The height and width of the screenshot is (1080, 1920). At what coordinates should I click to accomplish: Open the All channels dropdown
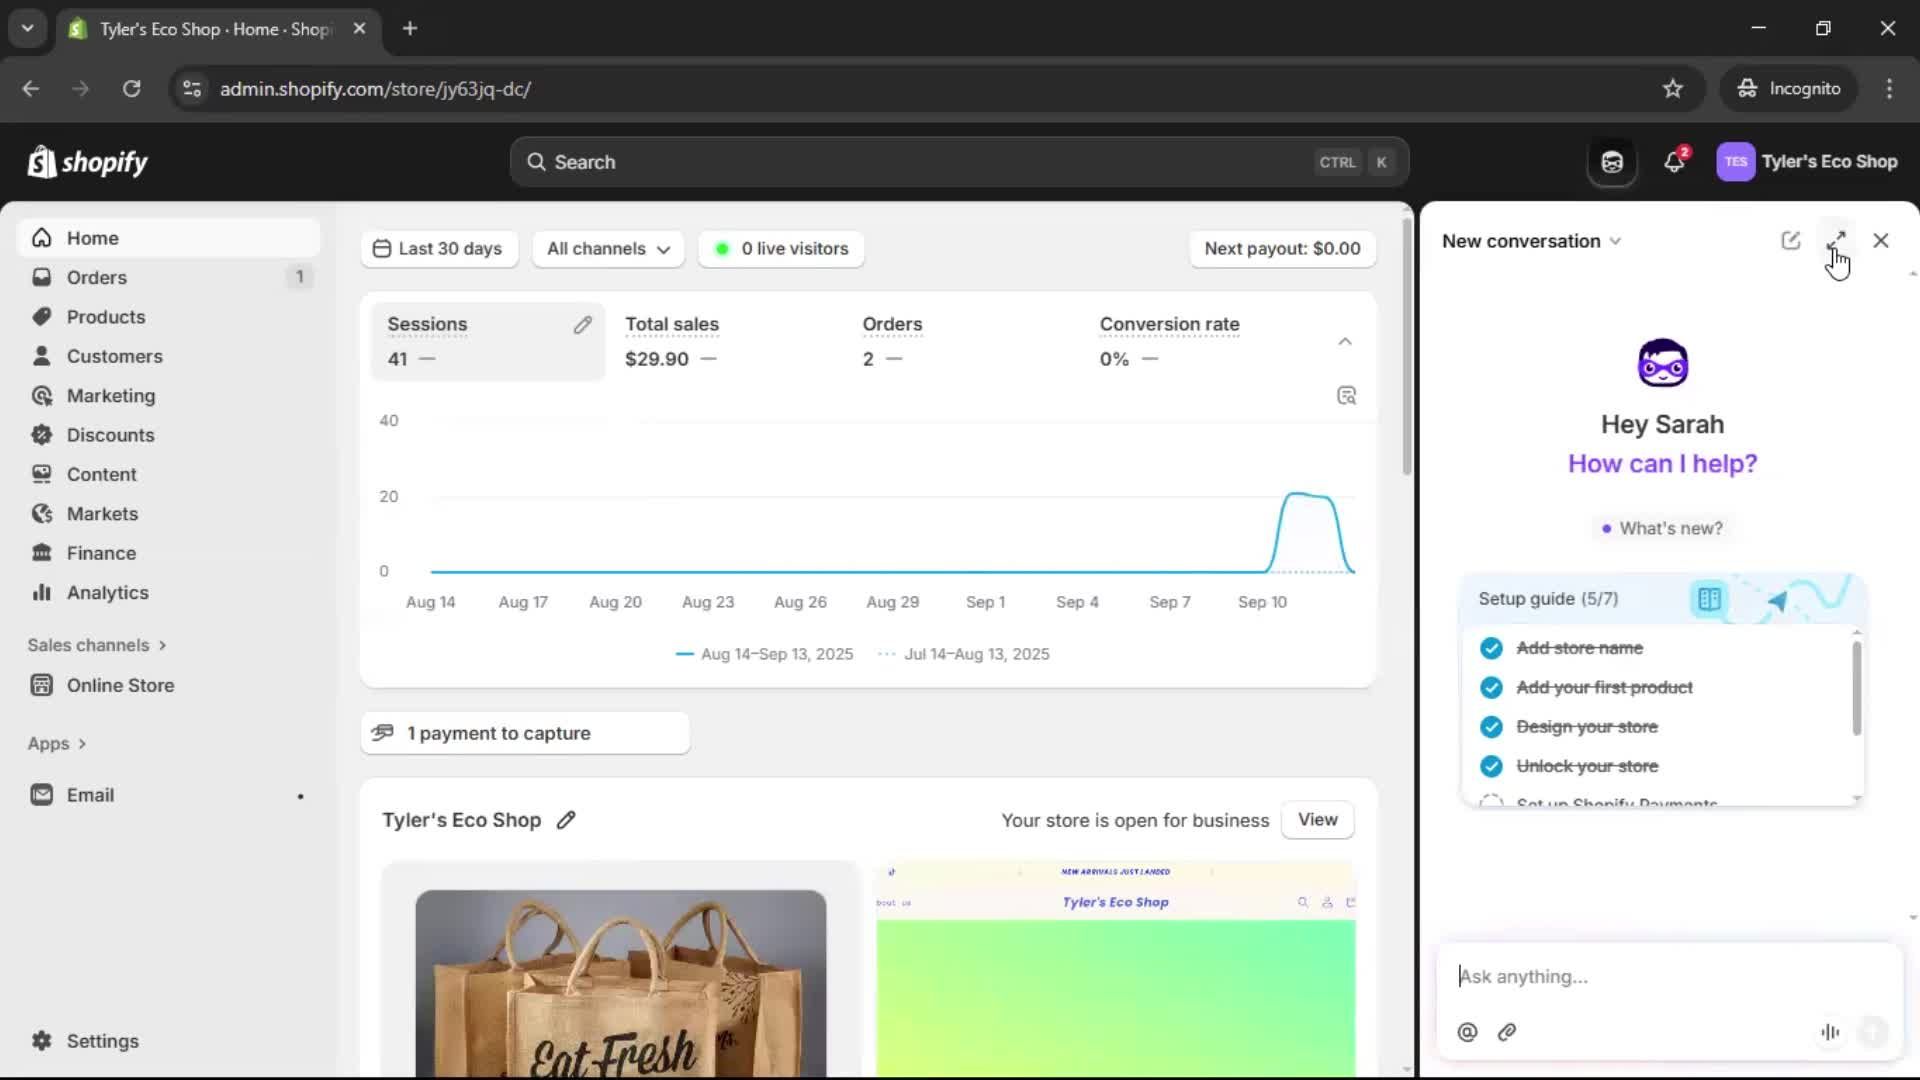pyautogui.click(x=608, y=249)
